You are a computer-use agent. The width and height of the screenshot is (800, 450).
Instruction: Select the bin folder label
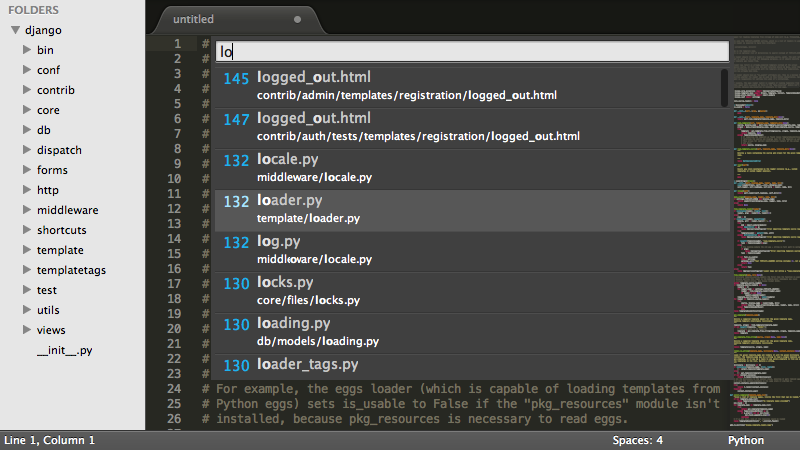(x=45, y=50)
